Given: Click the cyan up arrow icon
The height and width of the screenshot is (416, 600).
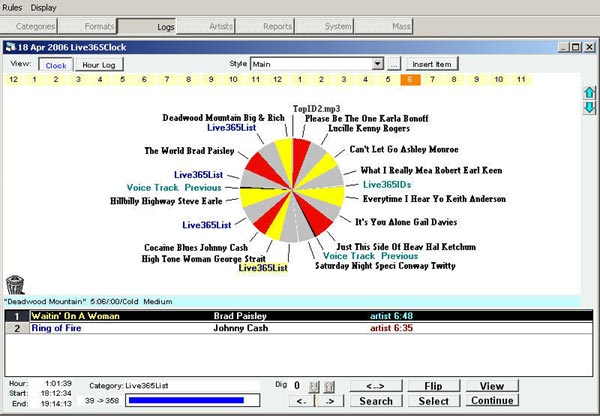Looking at the screenshot, I should point(589,93).
